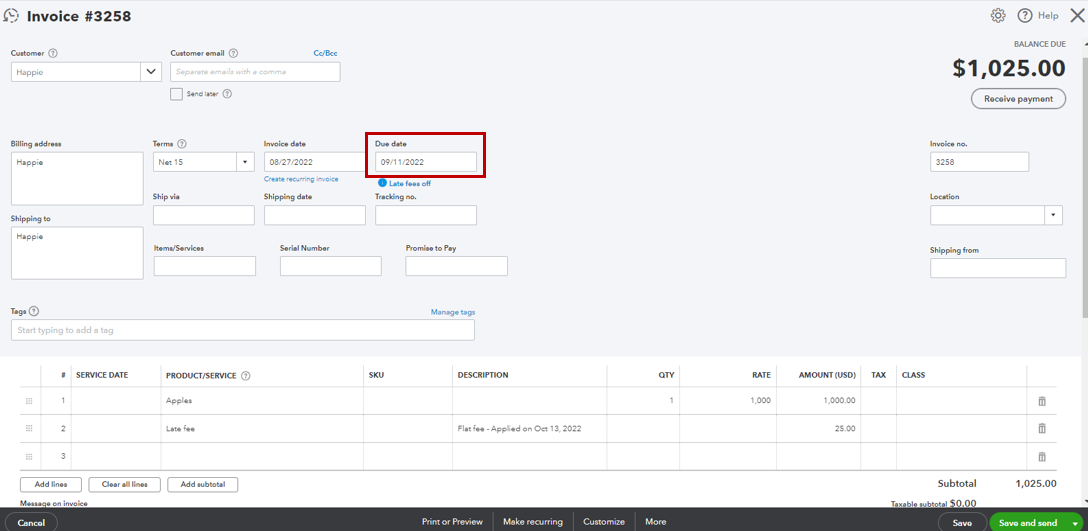Screen dimensions: 1088x531
Task: Click the Help question mark icon
Action: pos(1025,16)
